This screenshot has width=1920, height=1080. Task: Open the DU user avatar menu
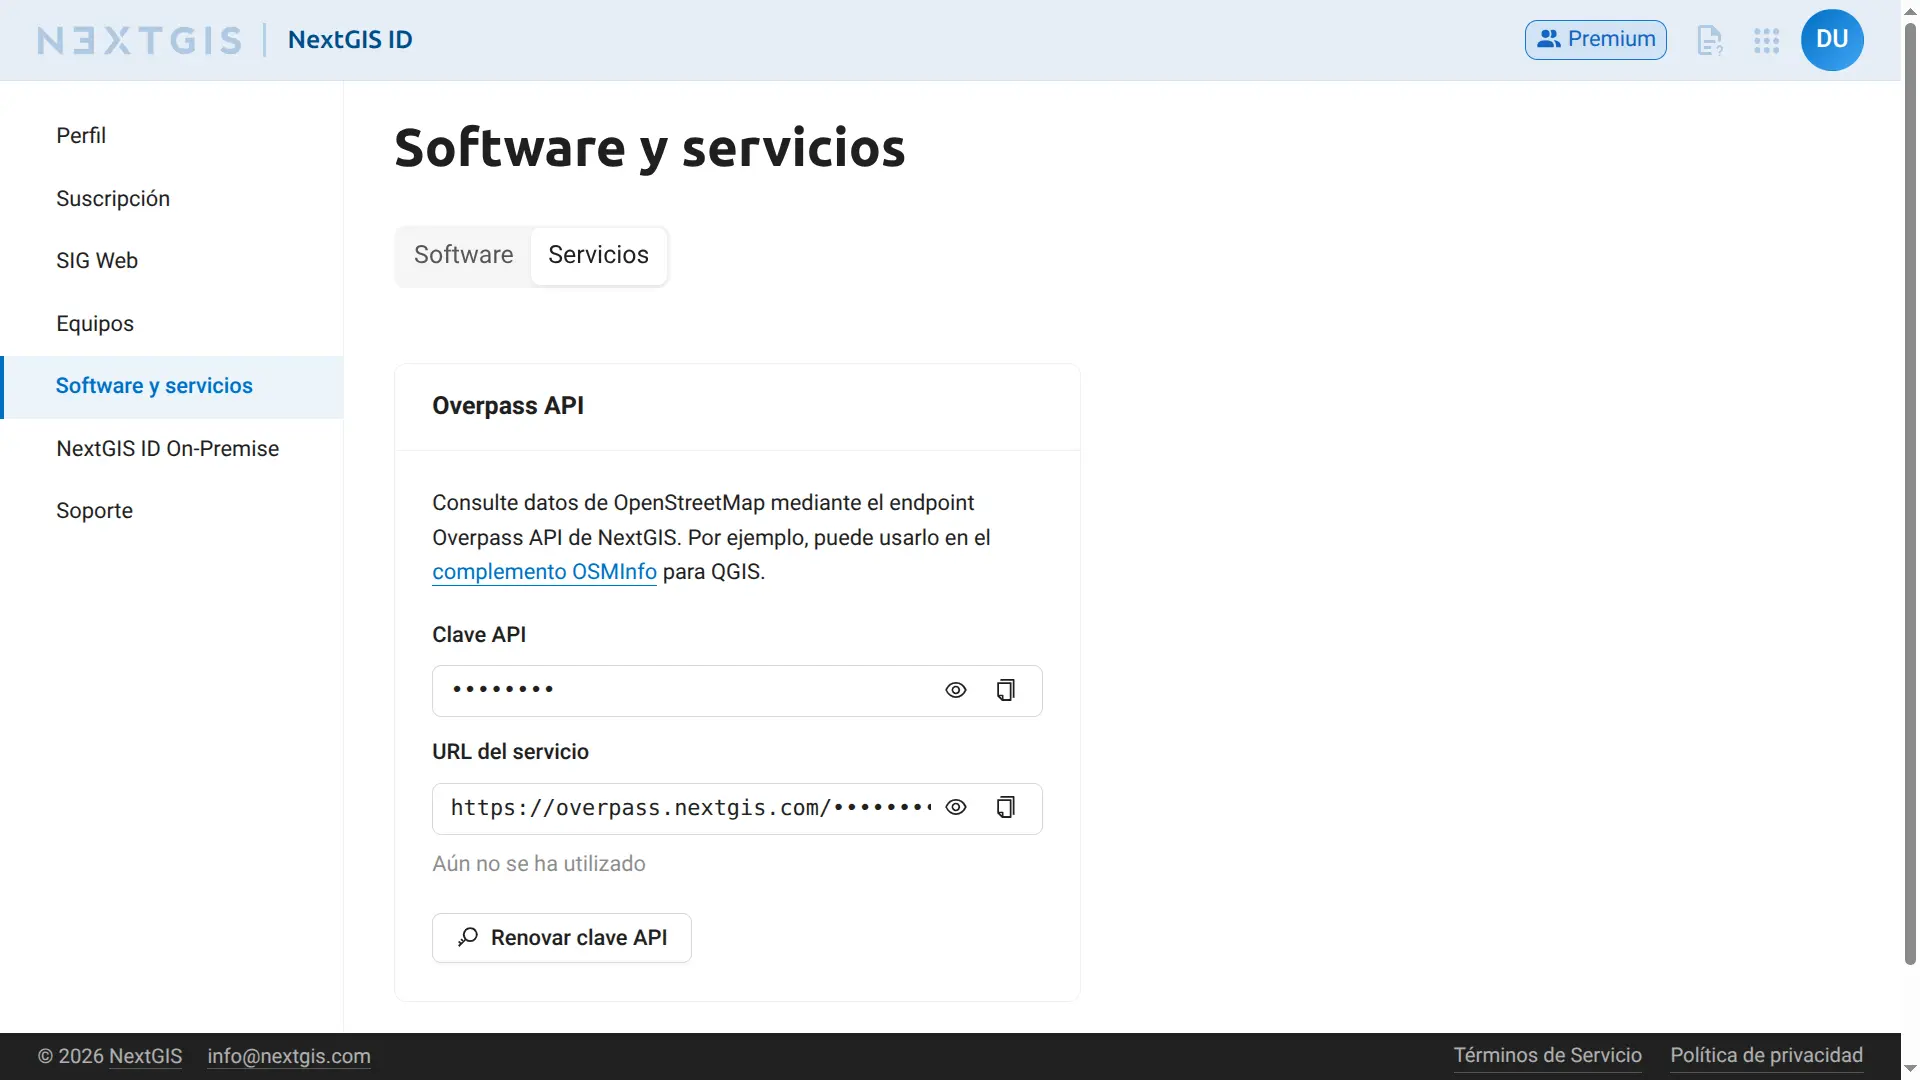pos(1832,40)
